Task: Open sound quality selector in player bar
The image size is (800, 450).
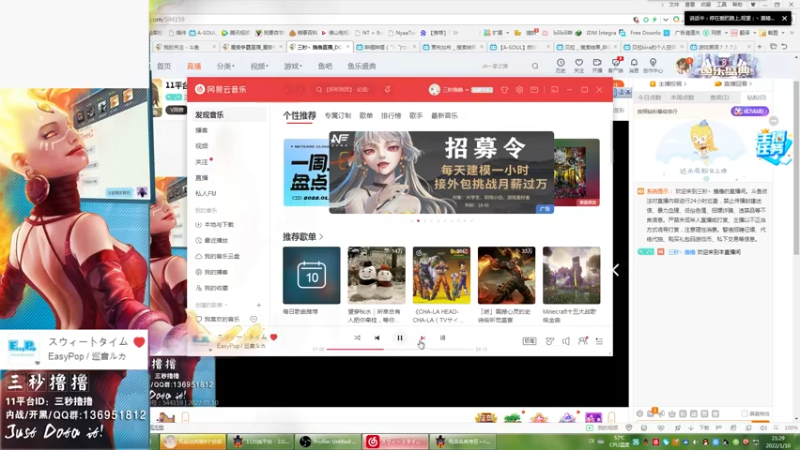Action: pyautogui.click(x=529, y=341)
